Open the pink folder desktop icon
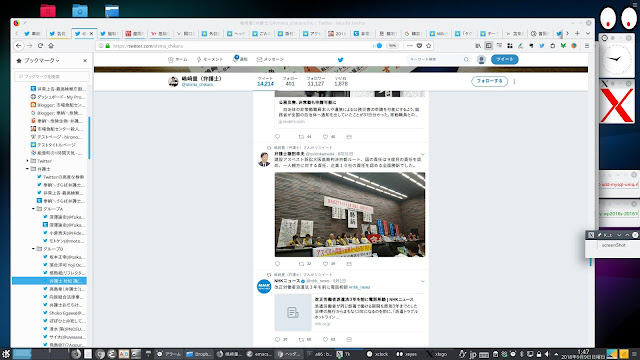The width and height of the screenshot is (640, 360). coord(48,11)
